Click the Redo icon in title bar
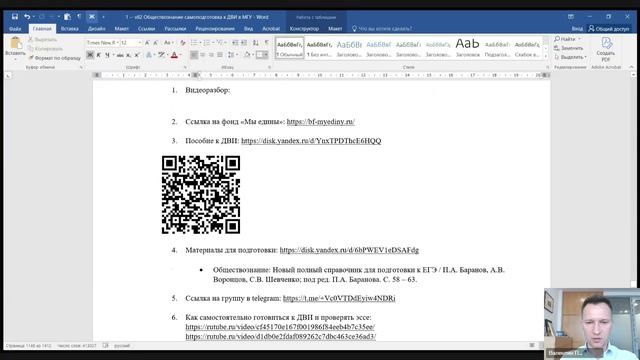 tap(42, 17)
